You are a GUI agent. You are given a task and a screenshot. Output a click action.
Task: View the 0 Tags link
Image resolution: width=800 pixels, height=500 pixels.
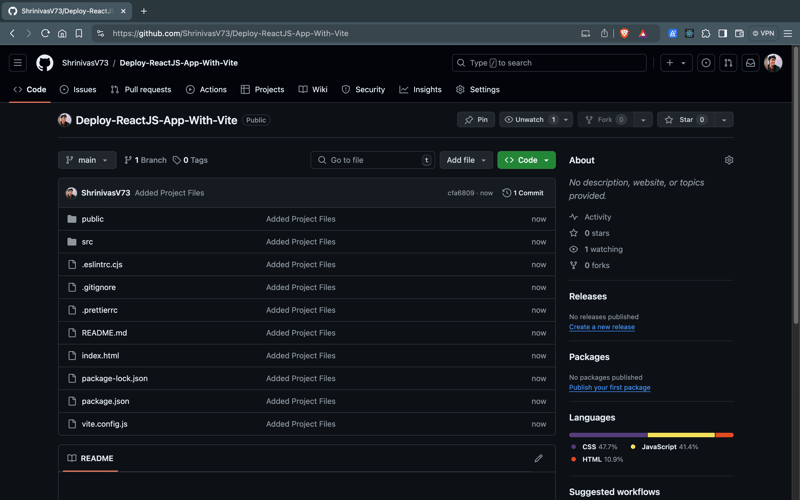point(190,160)
